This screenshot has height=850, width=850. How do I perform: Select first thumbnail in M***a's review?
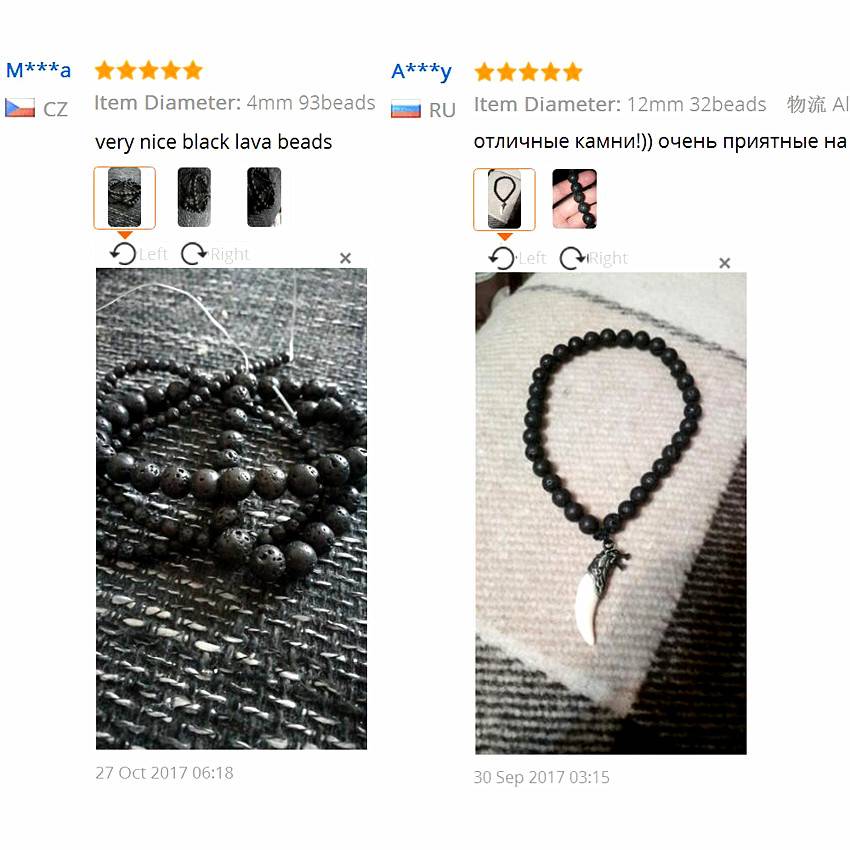(125, 198)
